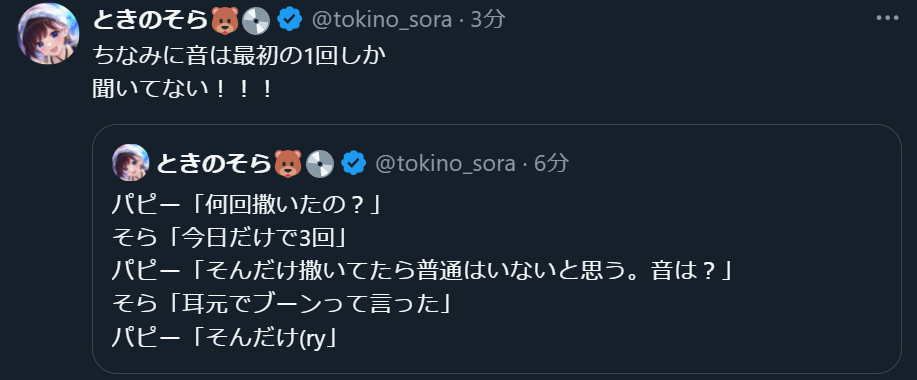Click the disc emoji in the main tweet header
The width and height of the screenshot is (917, 380).
pyautogui.click(x=256, y=20)
